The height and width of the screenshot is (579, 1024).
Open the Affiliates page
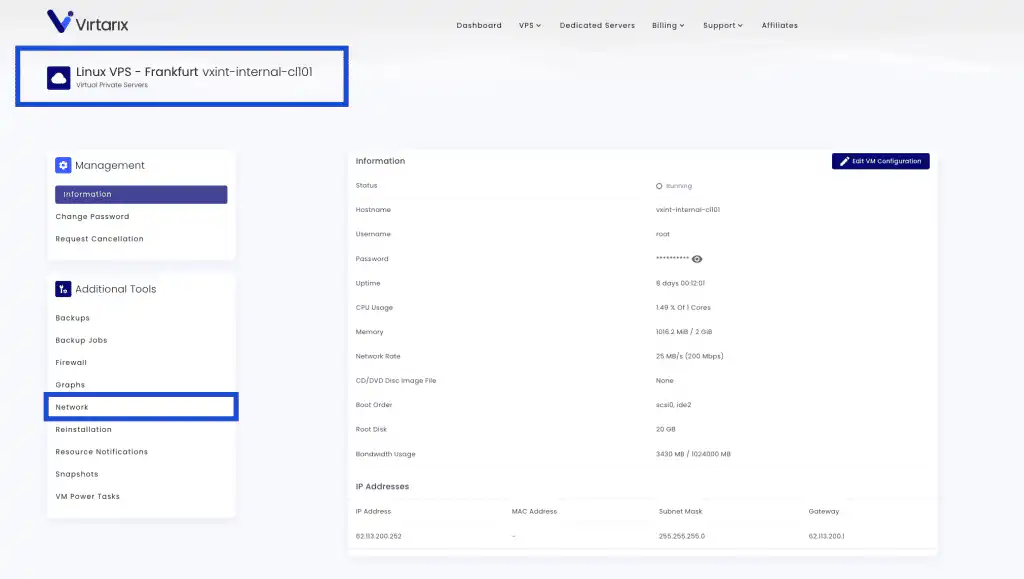pos(779,25)
